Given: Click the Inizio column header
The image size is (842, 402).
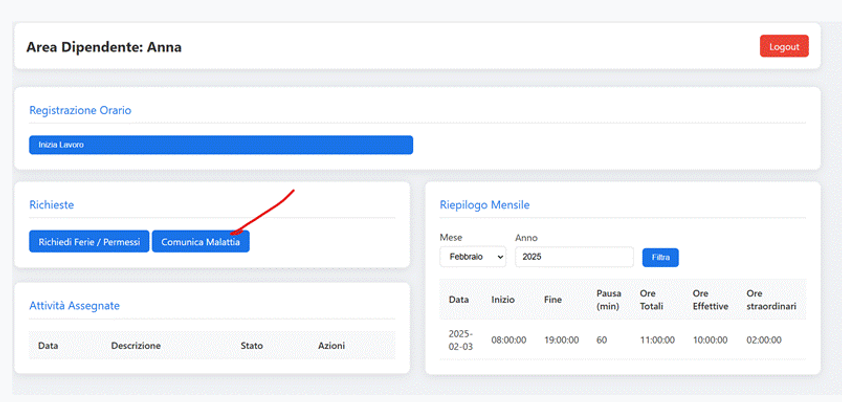Looking at the screenshot, I should tap(503, 299).
